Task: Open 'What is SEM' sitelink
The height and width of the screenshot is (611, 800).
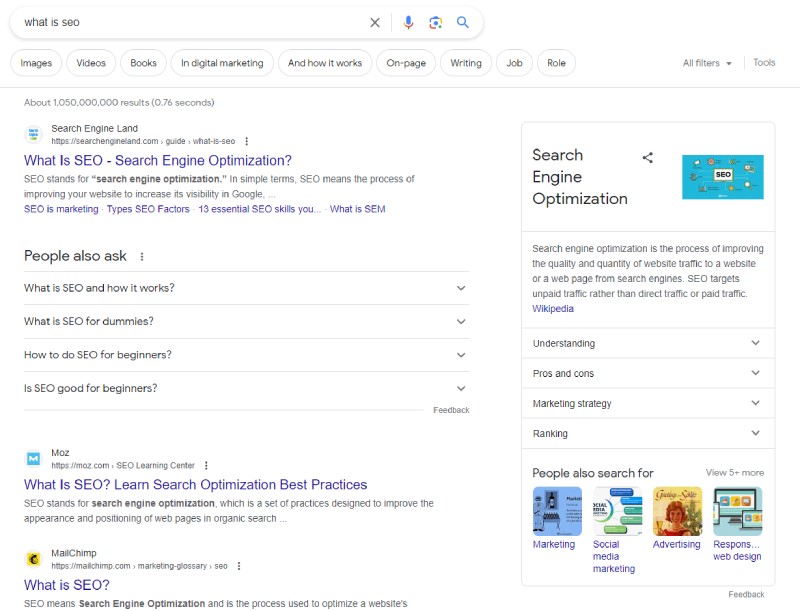Action: (x=358, y=209)
